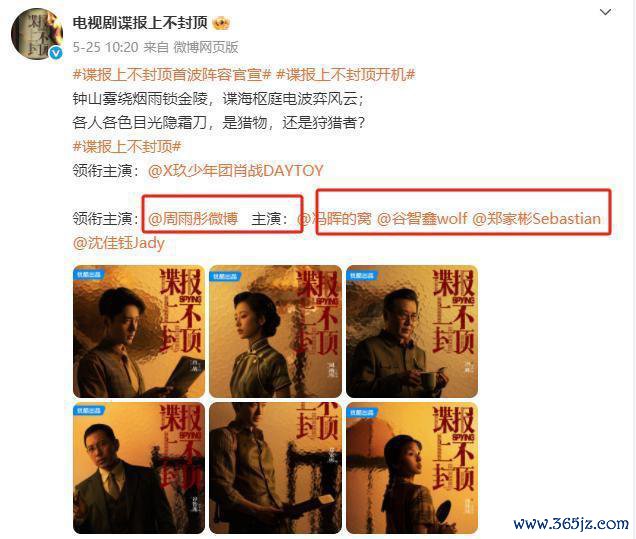
Task: Open hashtag #谍报上不封顶开机#
Action: coord(346,75)
